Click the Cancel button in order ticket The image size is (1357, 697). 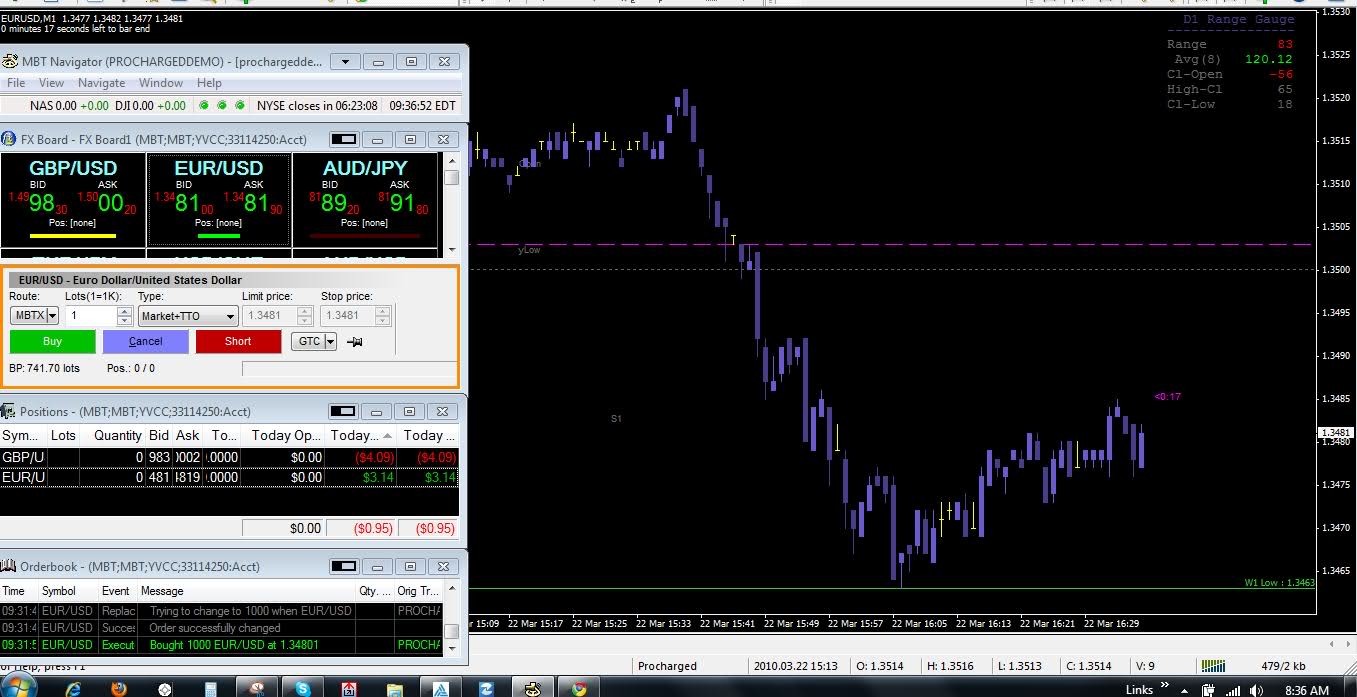coord(145,341)
